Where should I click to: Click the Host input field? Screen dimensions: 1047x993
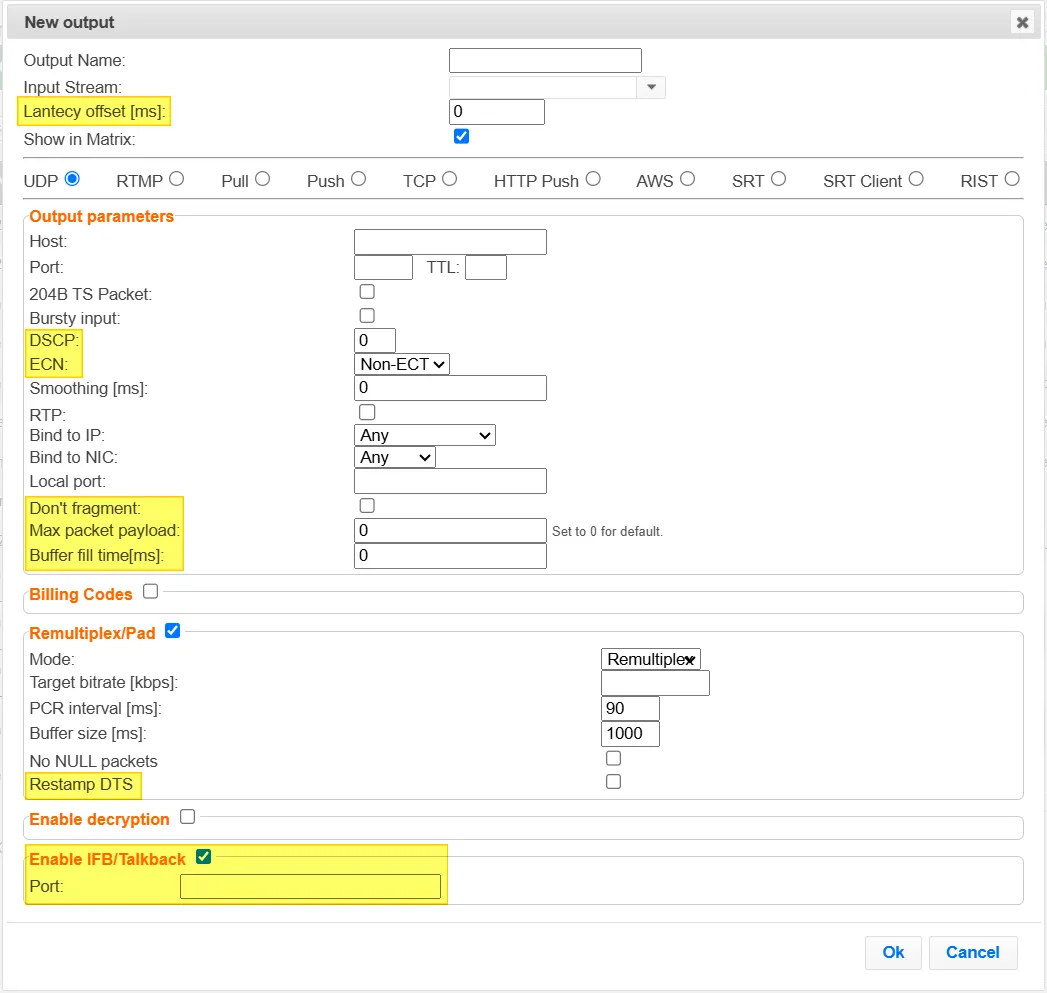451,242
